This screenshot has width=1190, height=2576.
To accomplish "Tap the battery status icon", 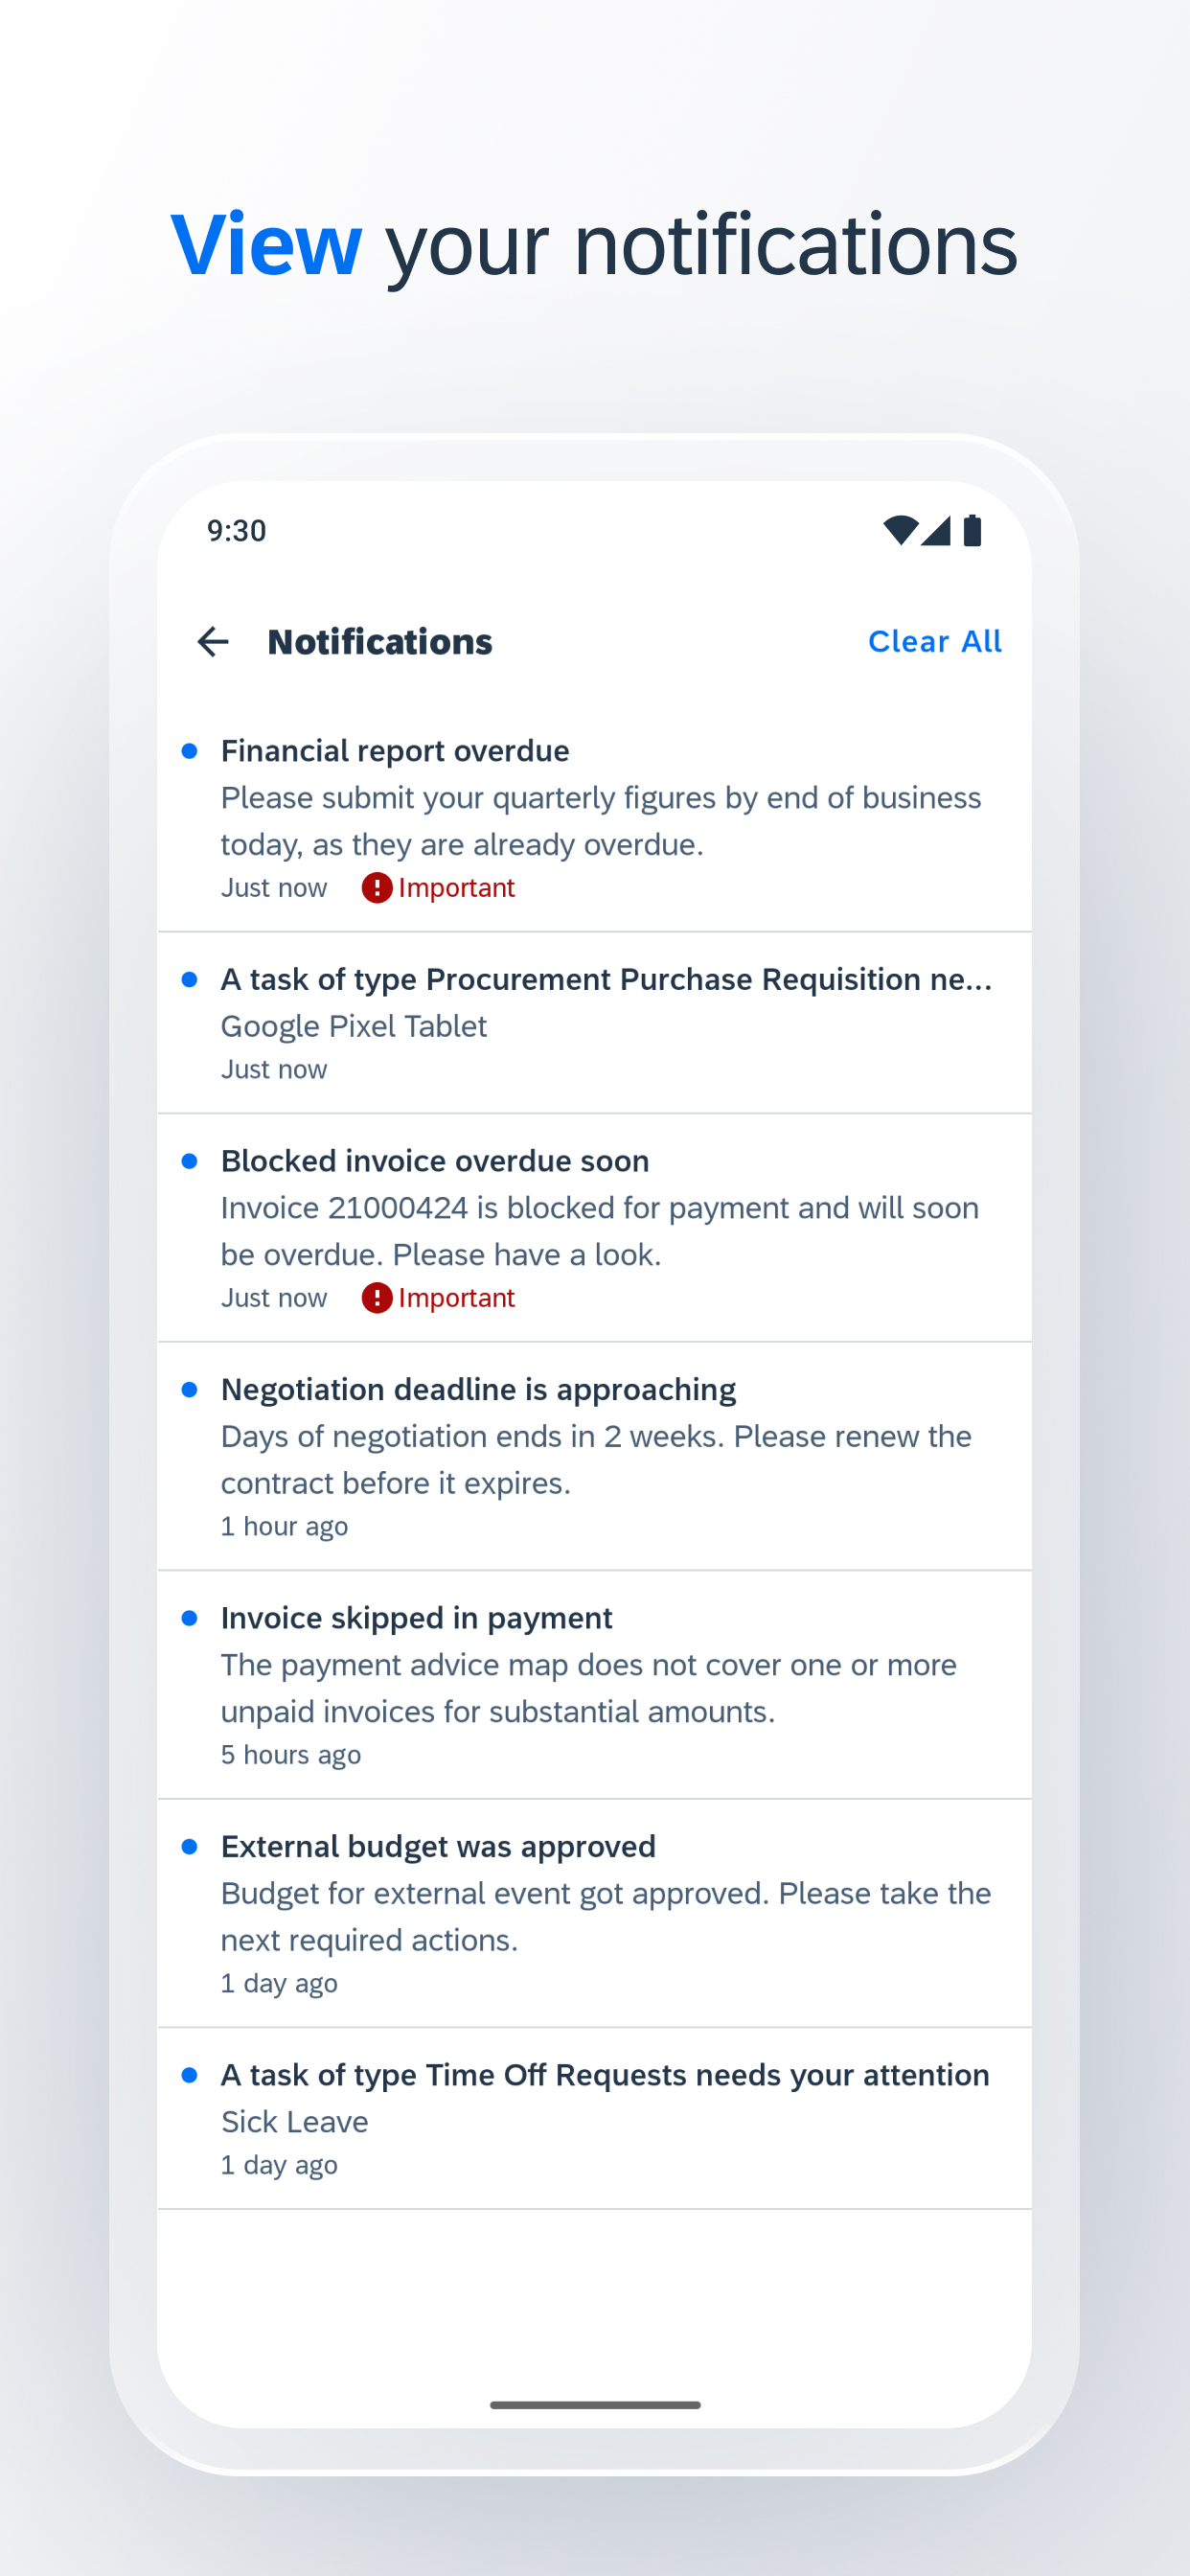I will click(972, 530).
